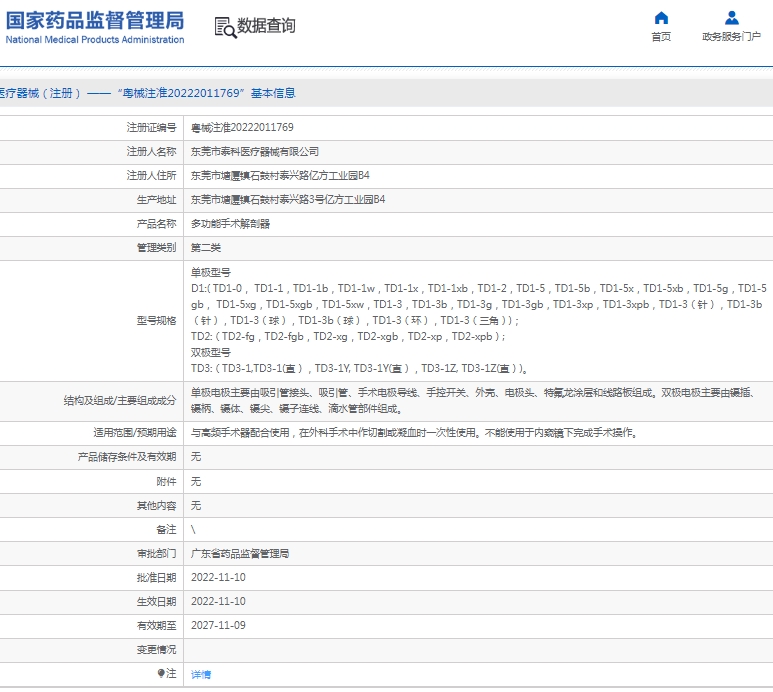Select the 生产地址 address with 3号

pyautogui.click(x=288, y=200)
